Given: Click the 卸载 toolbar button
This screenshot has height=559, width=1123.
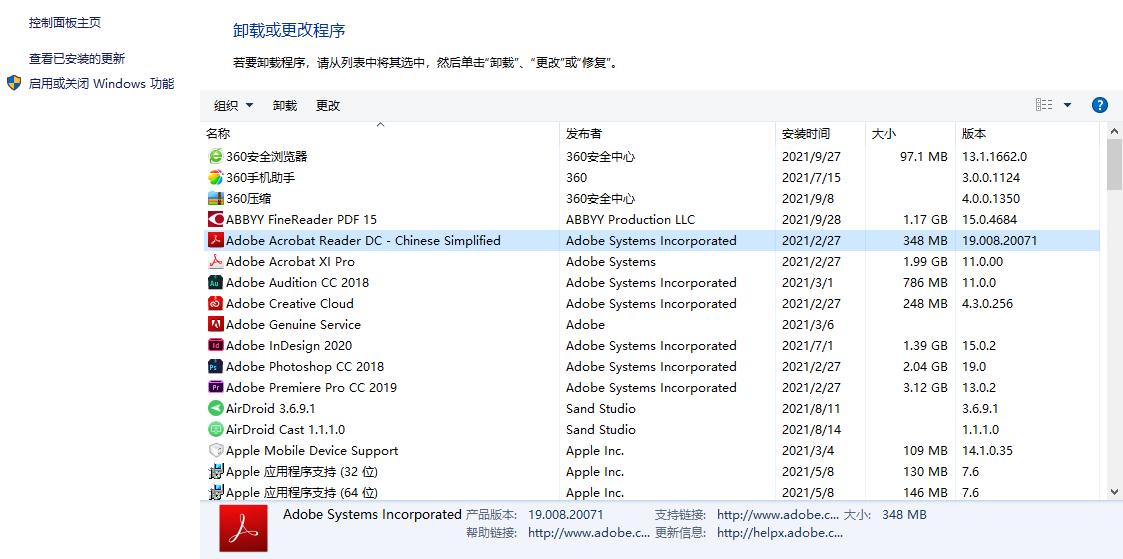Looking at the screenshot, I should (285, 105).
